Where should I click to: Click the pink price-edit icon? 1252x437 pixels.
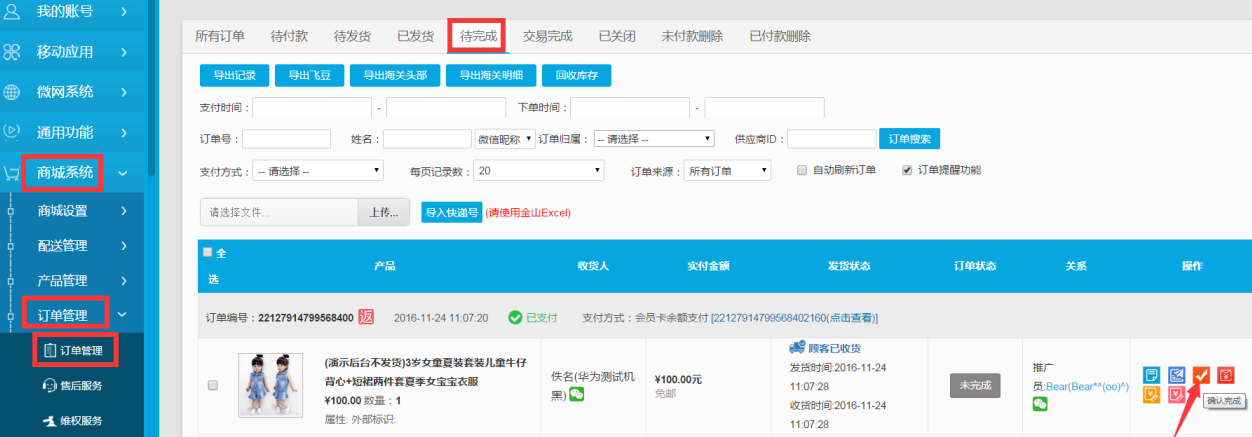coord(1177,395)
